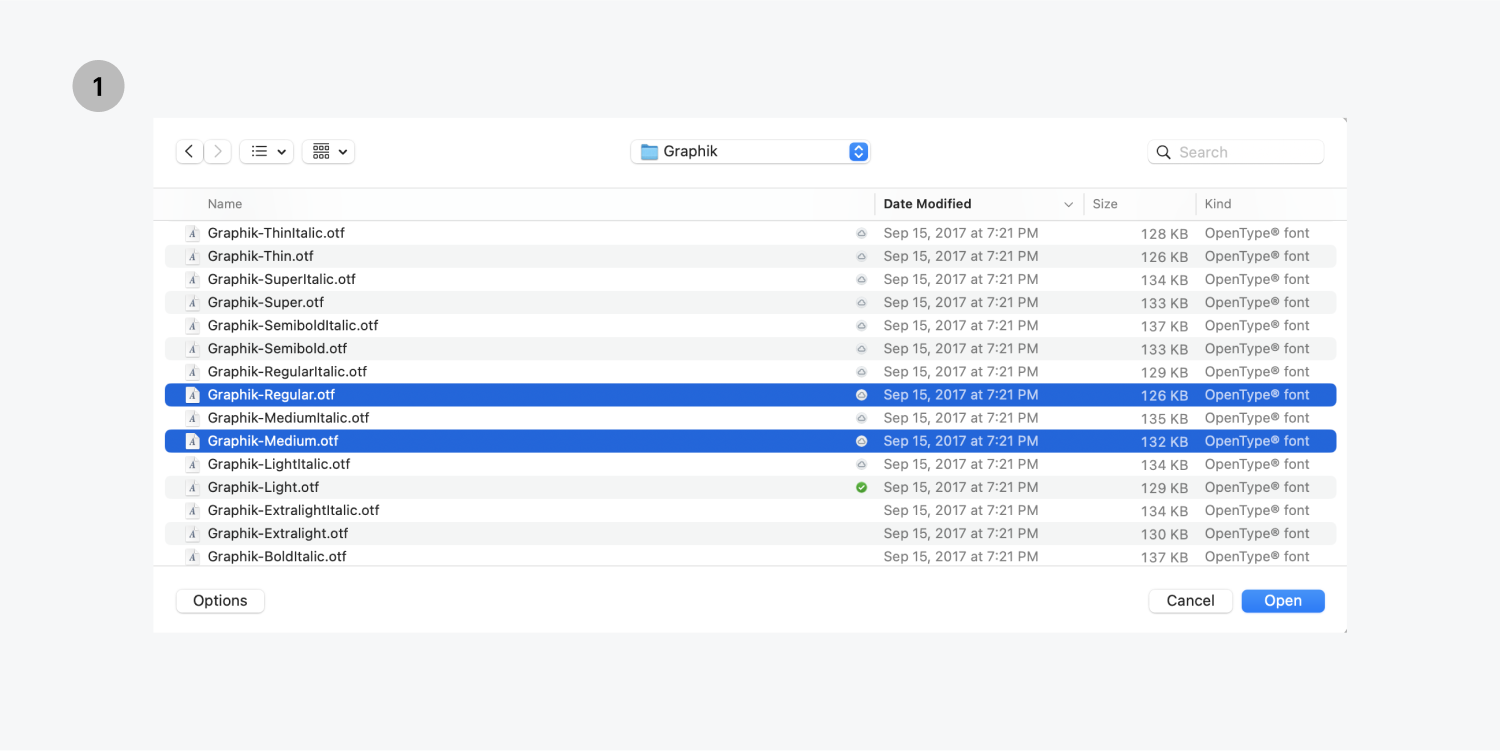Image resolution: width=1501 pixels, height=751 pixels.
Task: Tap the cloud icon on the Graphik-SuperItalic.otf row
Action: [x=861, y=279]
